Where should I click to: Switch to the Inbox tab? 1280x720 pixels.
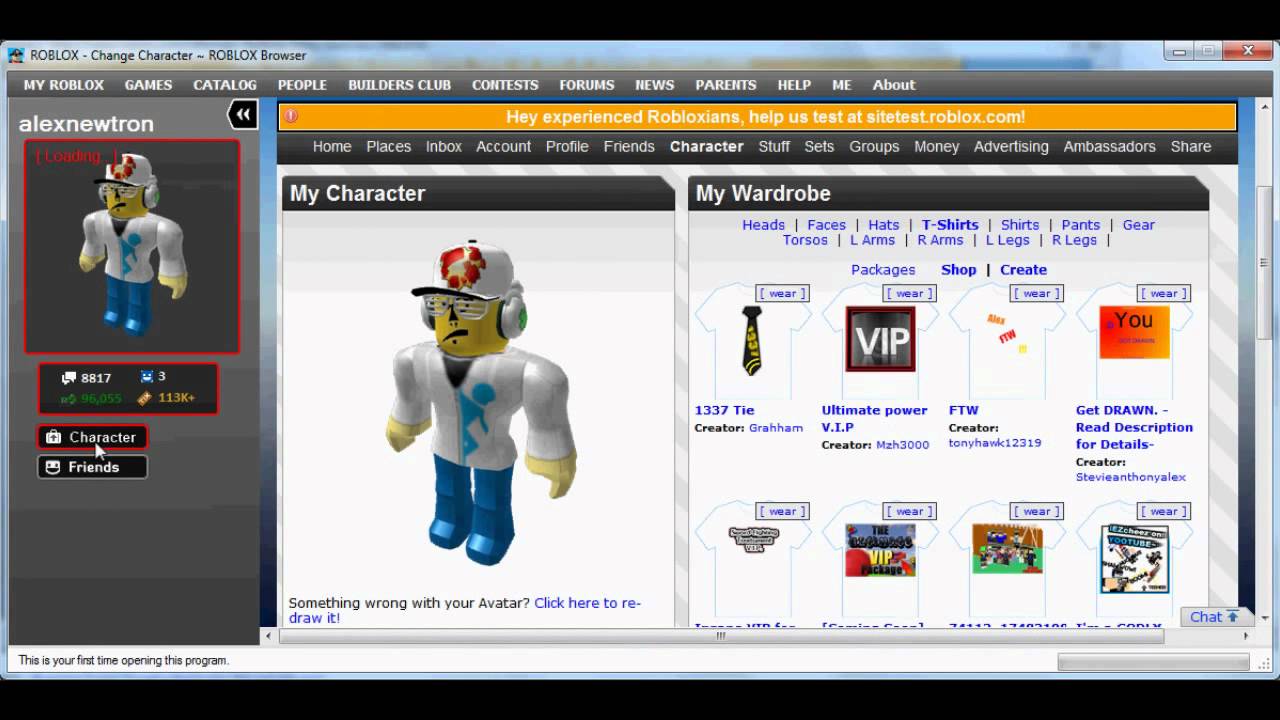[444, 146]
